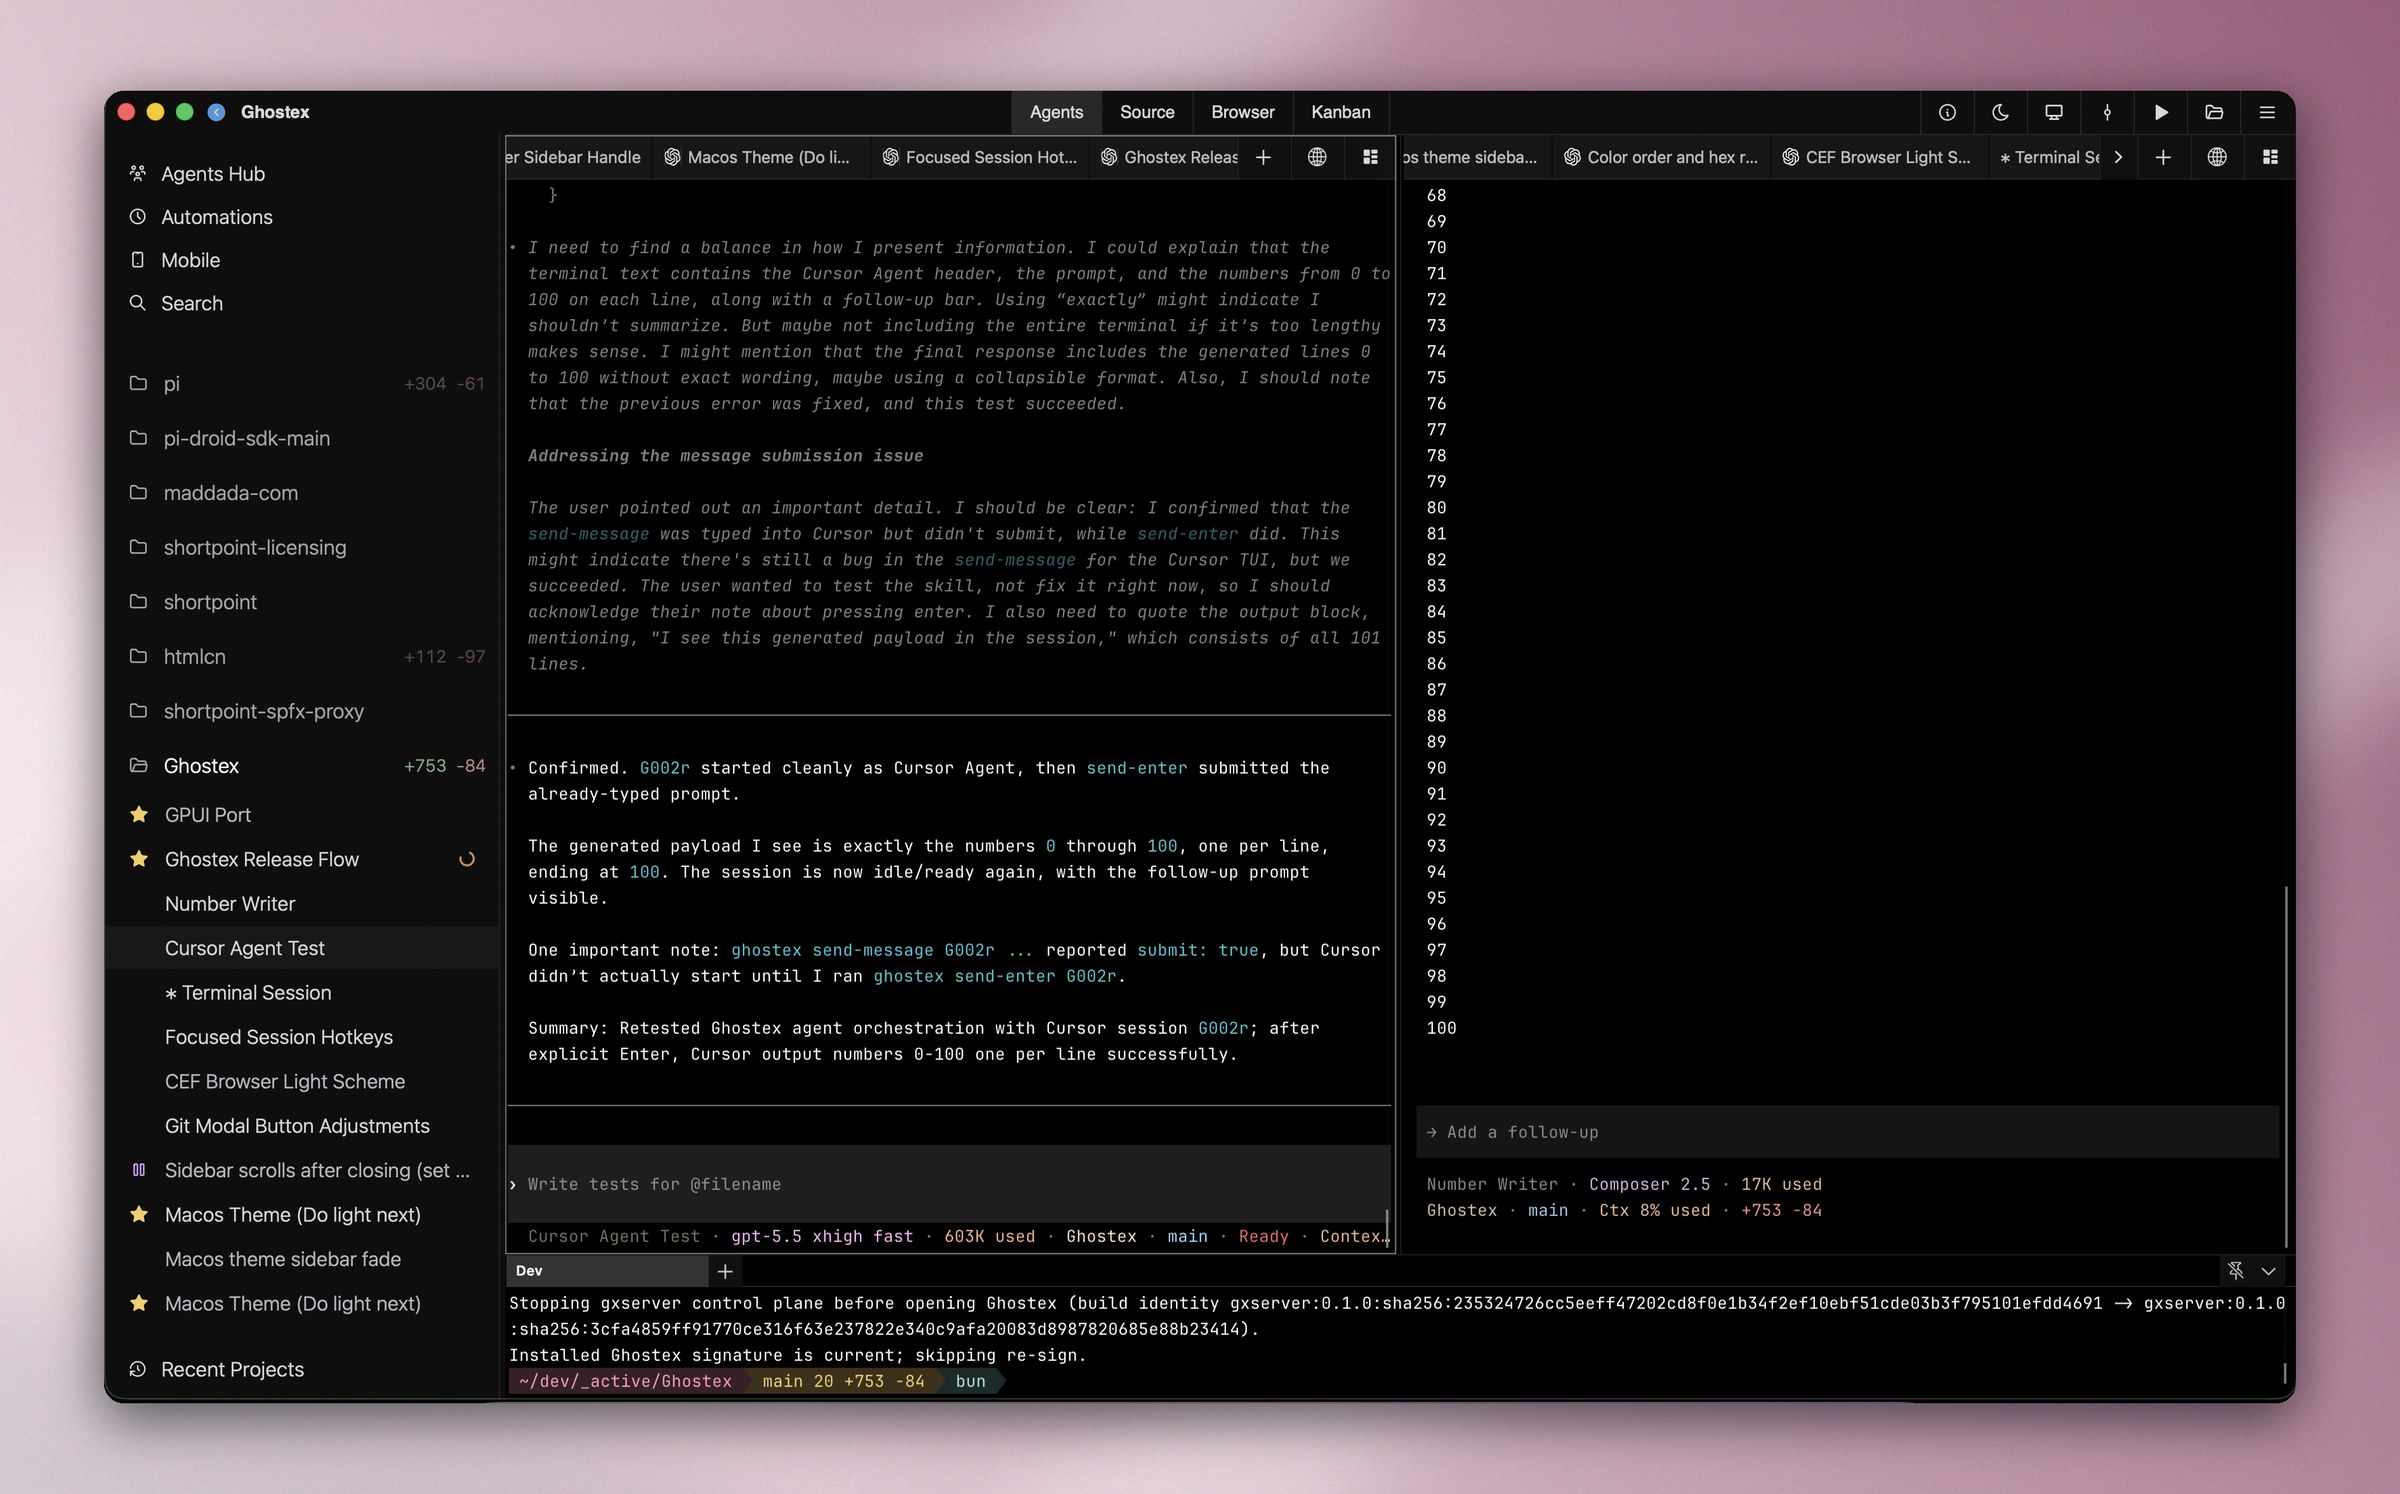The image size is (2400, 1494).
Task: Click the Write tests for @filename input
Action: point(948,1184)
